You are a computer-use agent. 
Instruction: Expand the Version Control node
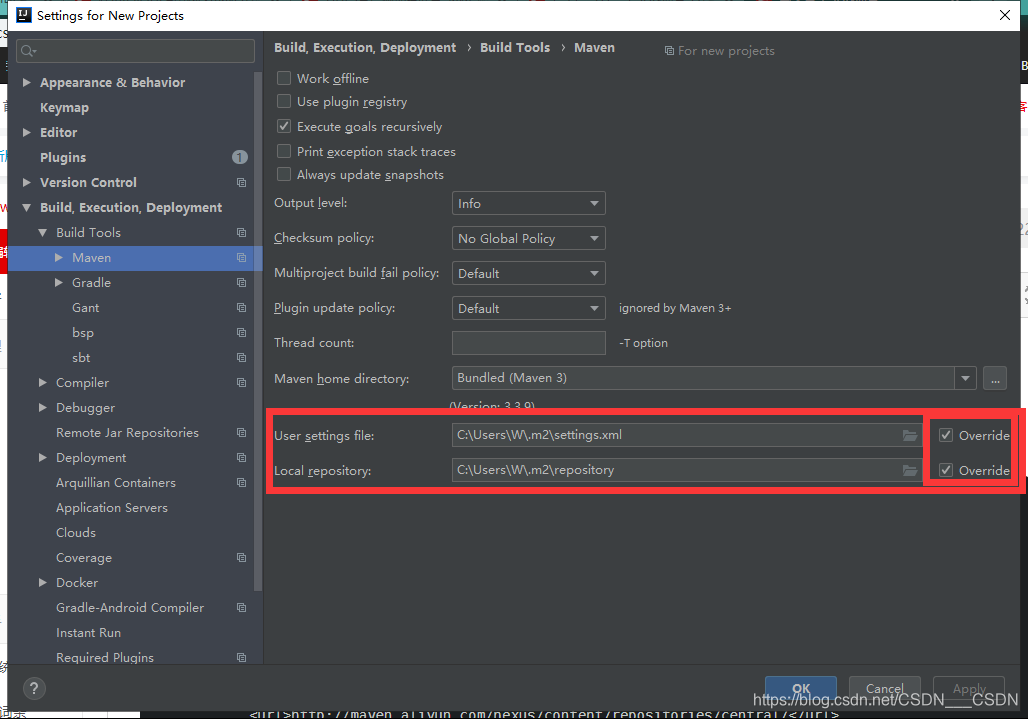[27, 182]
